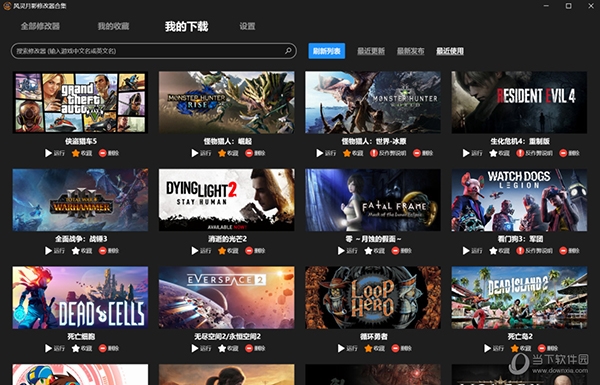
Task: Delete the 看门狗3：军团 trainer
Action: tap(569, 251)
